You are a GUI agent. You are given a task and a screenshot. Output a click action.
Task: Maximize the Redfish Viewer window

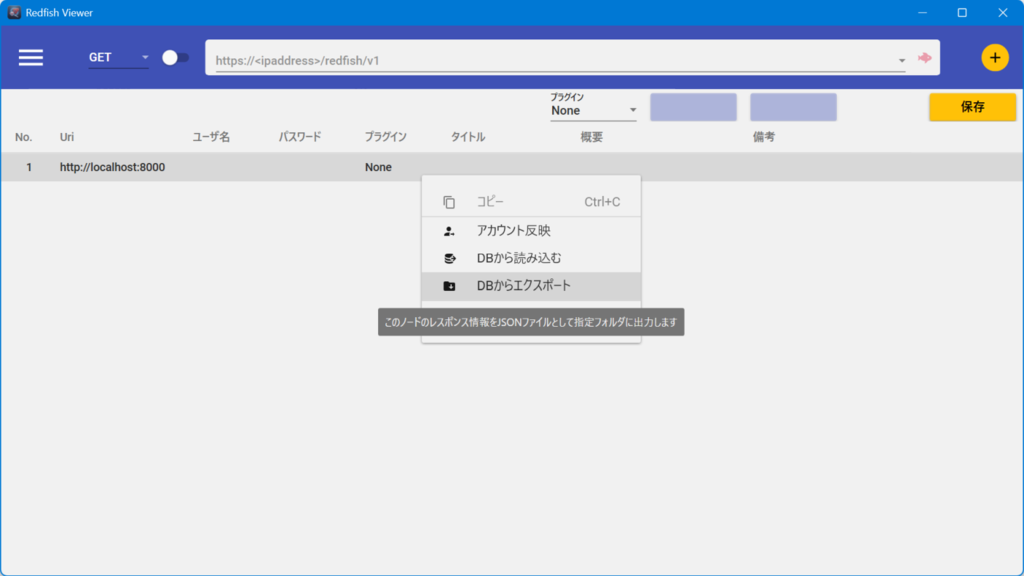click(x=962, y=12)
